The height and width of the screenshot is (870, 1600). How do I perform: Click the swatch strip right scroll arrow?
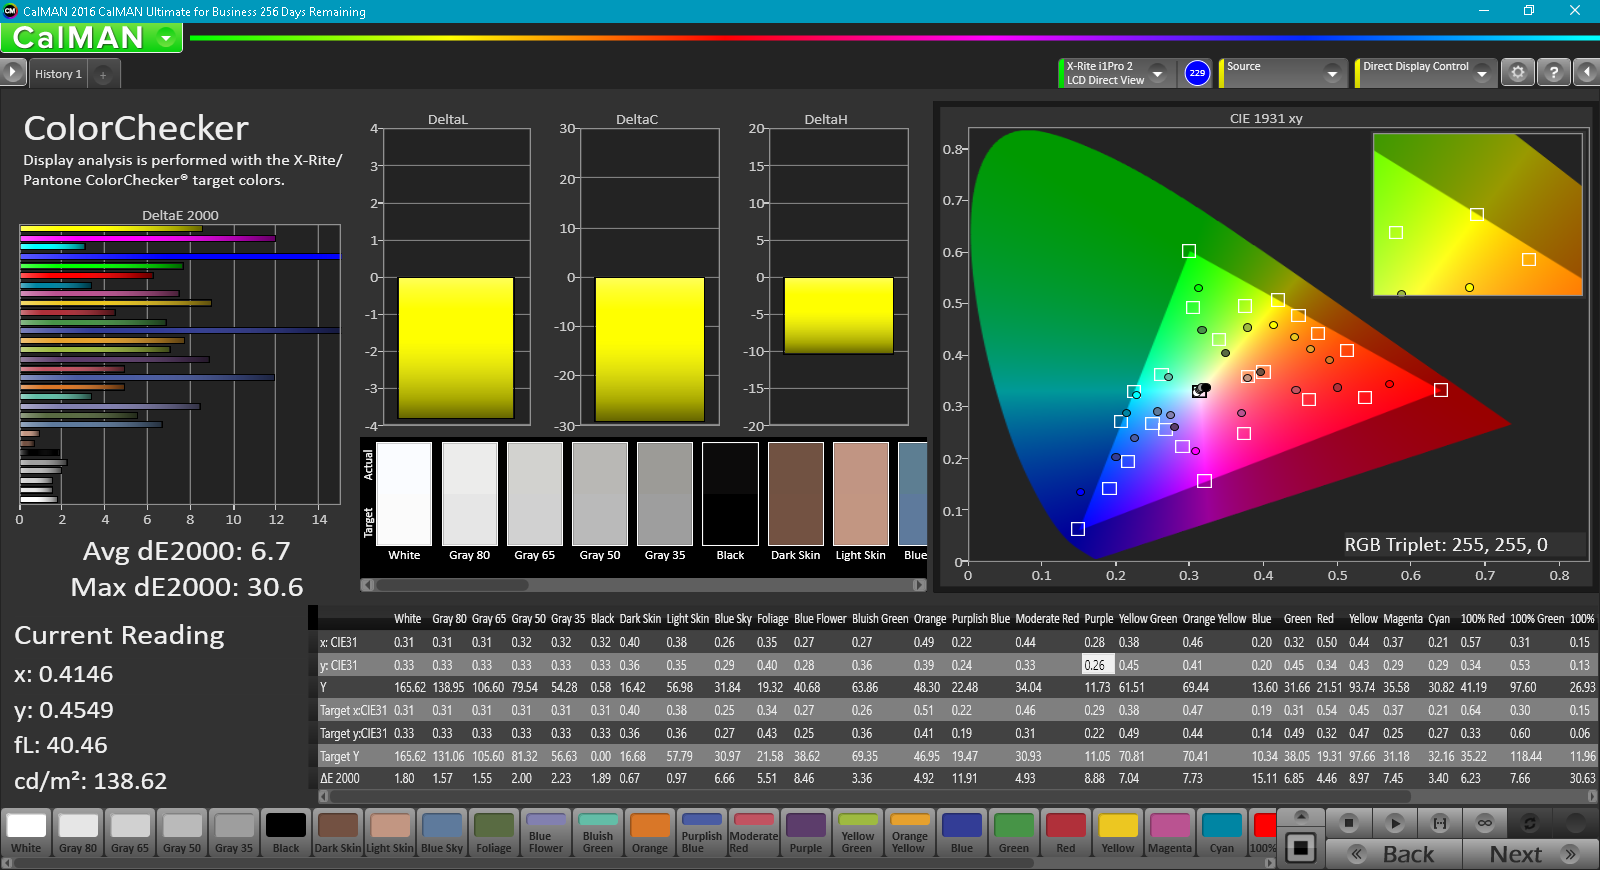point(919,584)
